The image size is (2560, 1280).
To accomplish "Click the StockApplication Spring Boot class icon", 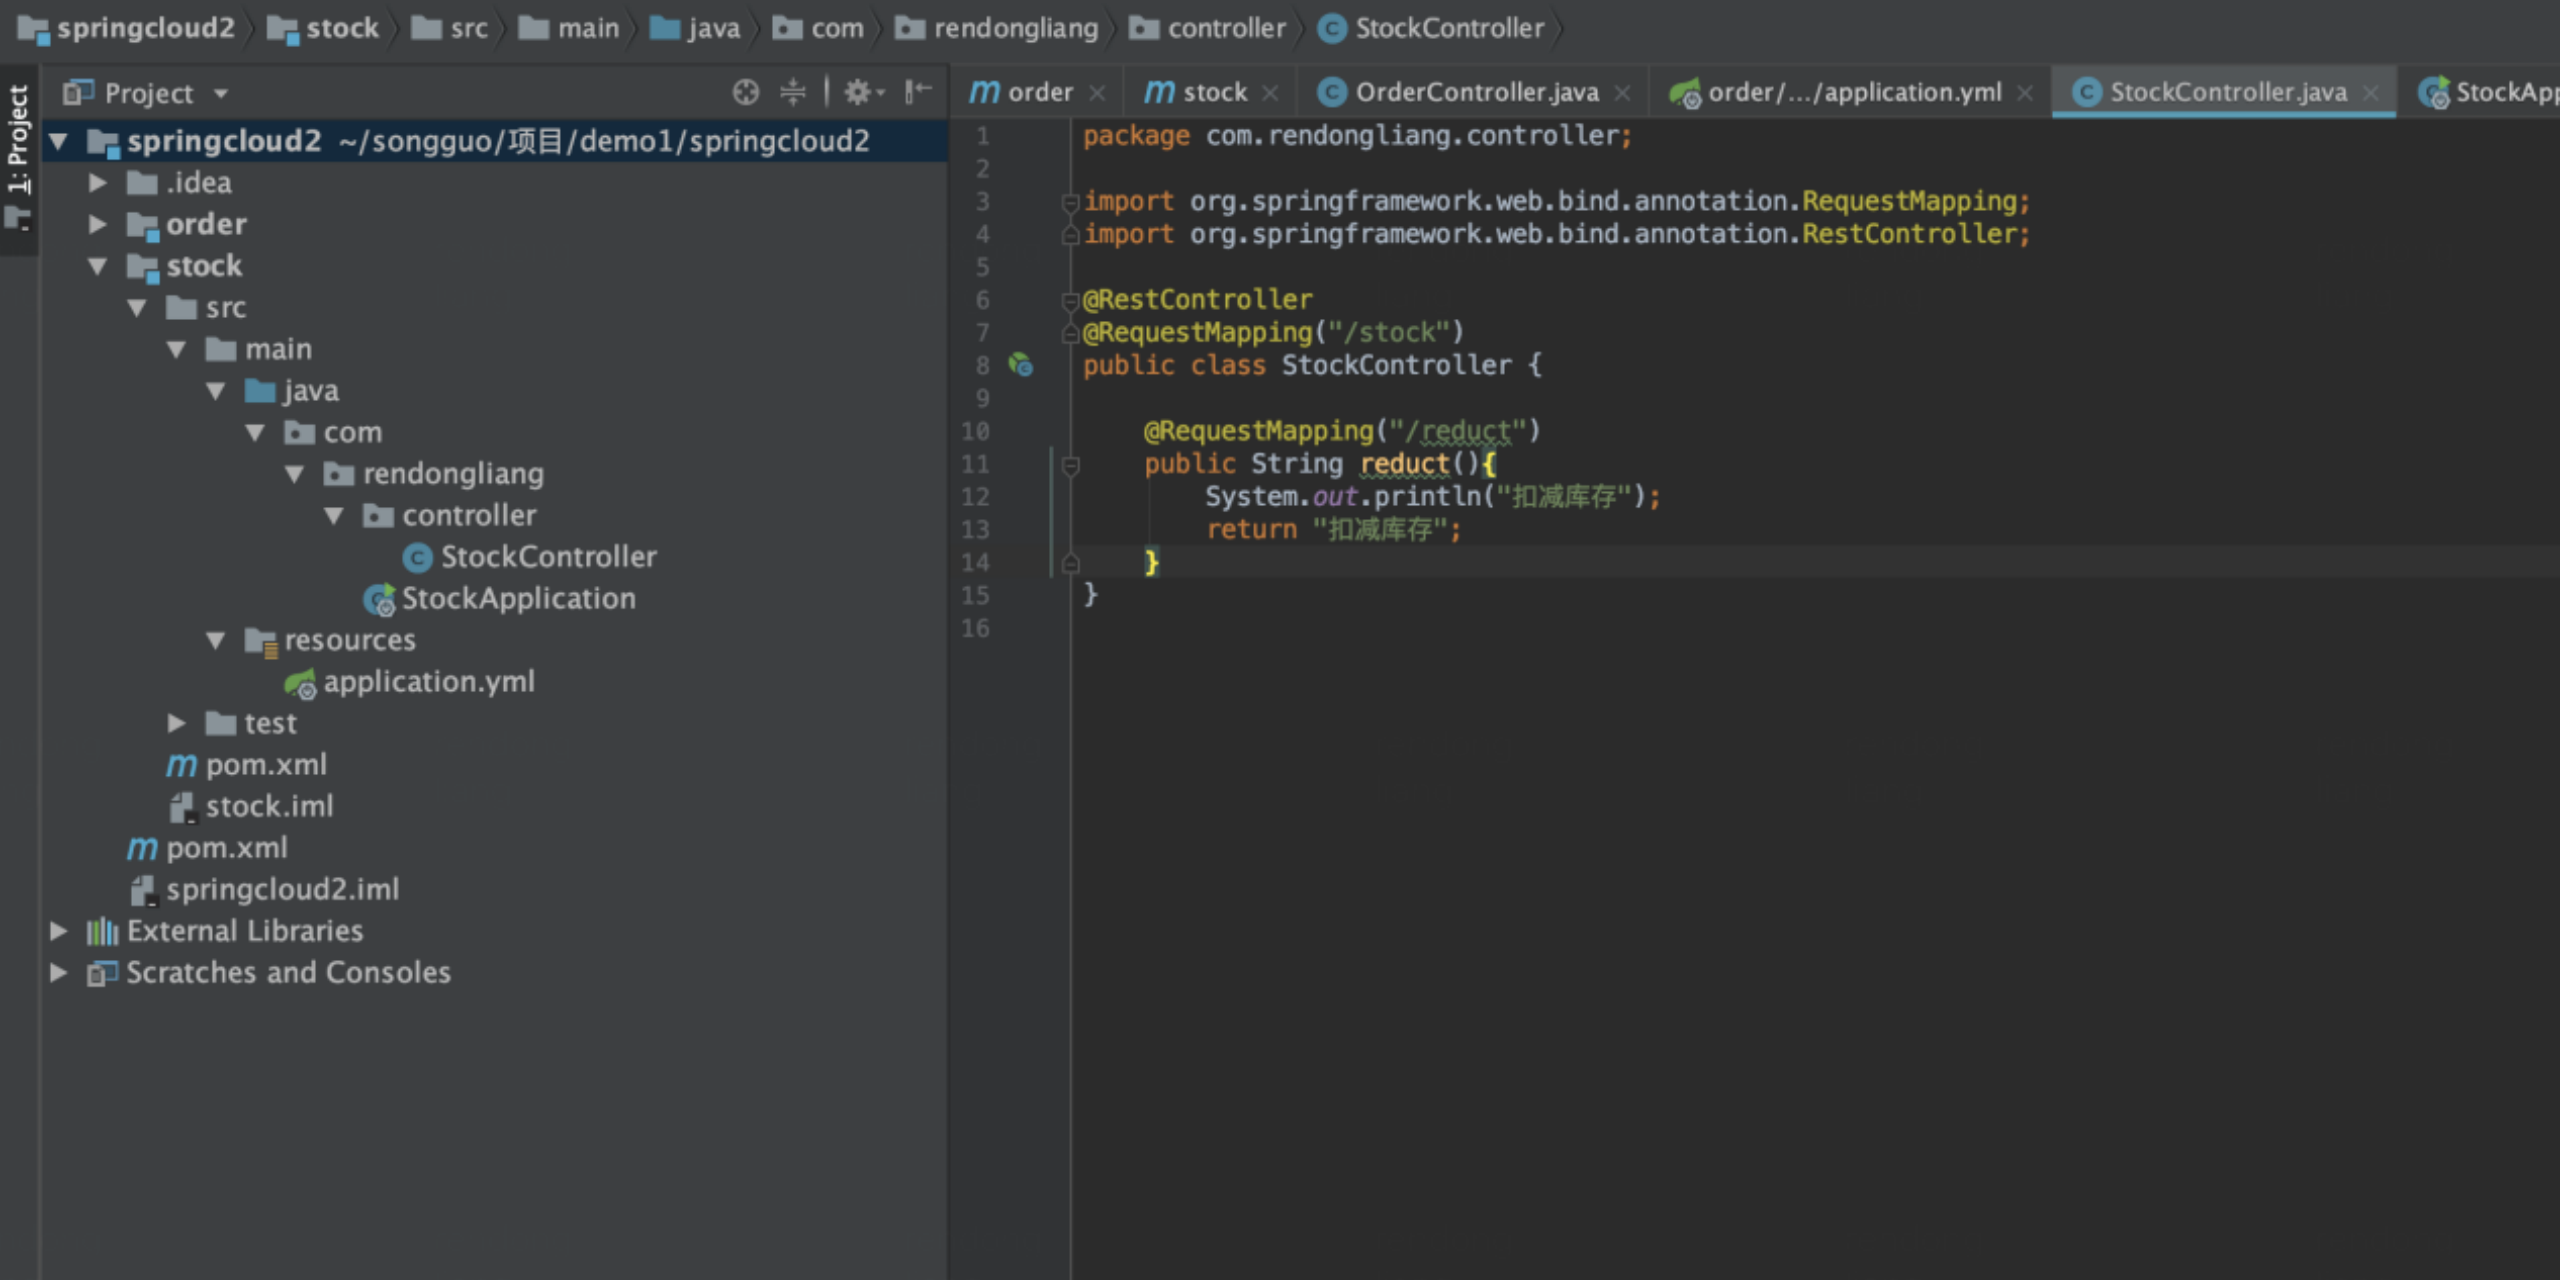I will coord(379,599).
